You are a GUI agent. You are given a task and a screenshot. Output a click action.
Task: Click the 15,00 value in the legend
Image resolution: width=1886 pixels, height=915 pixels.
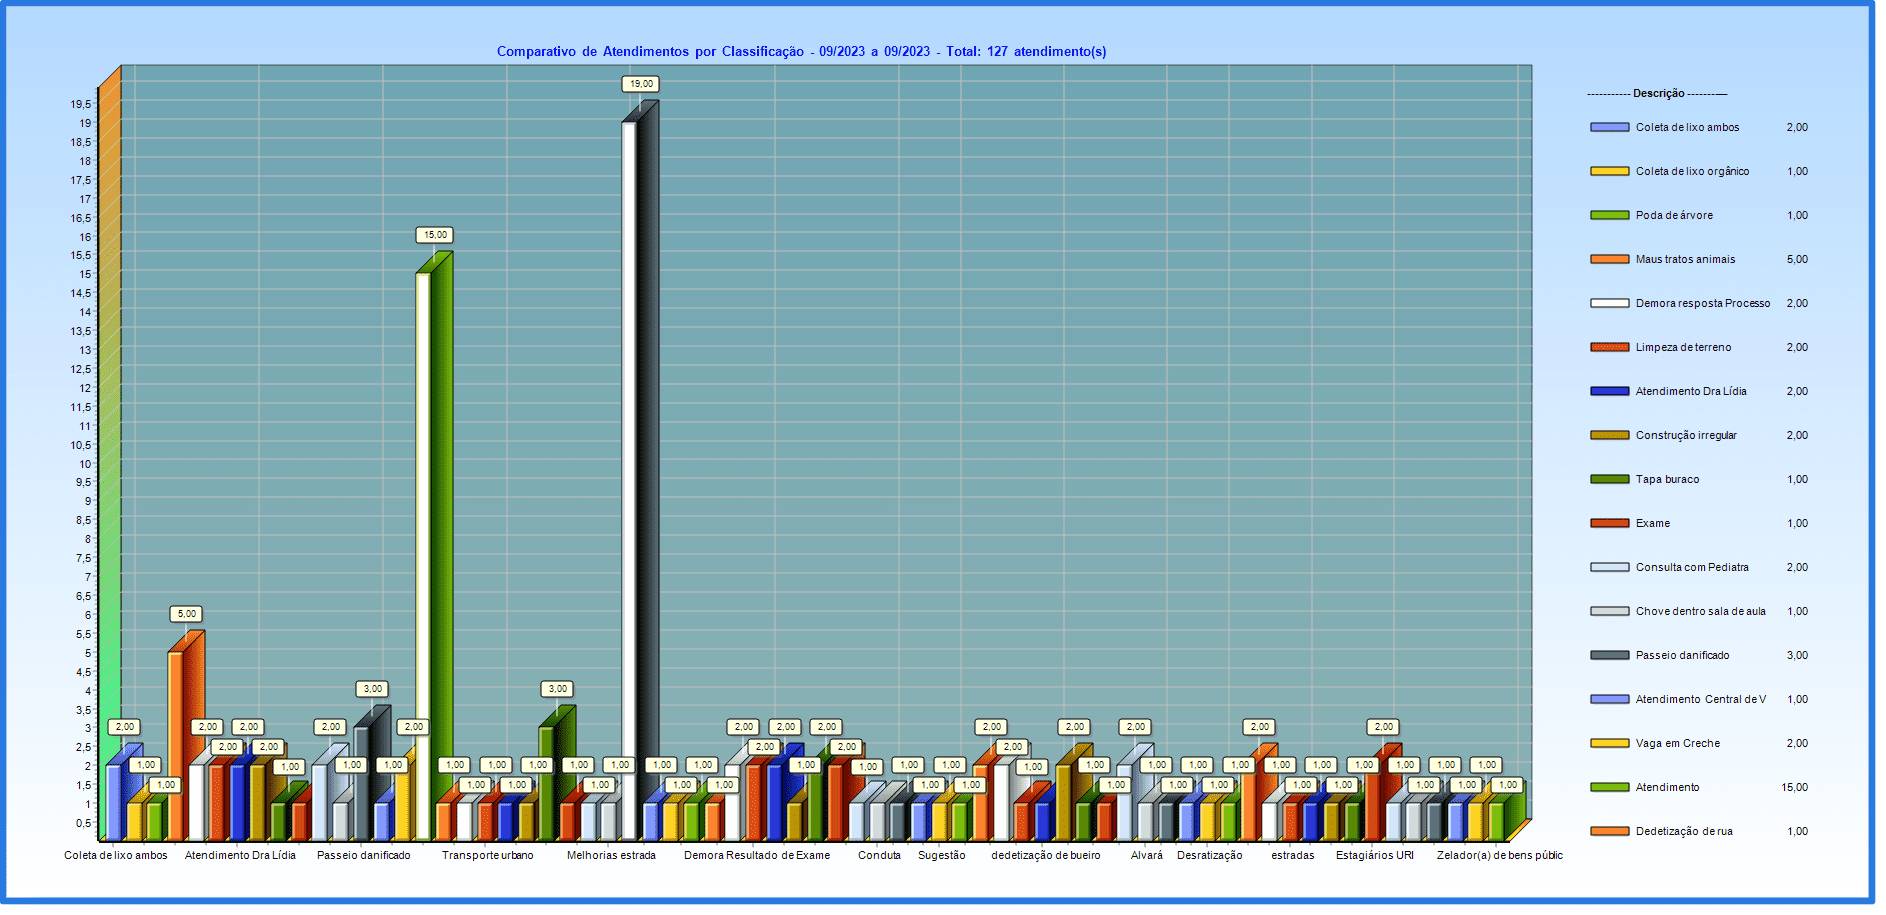(1794, 787)
